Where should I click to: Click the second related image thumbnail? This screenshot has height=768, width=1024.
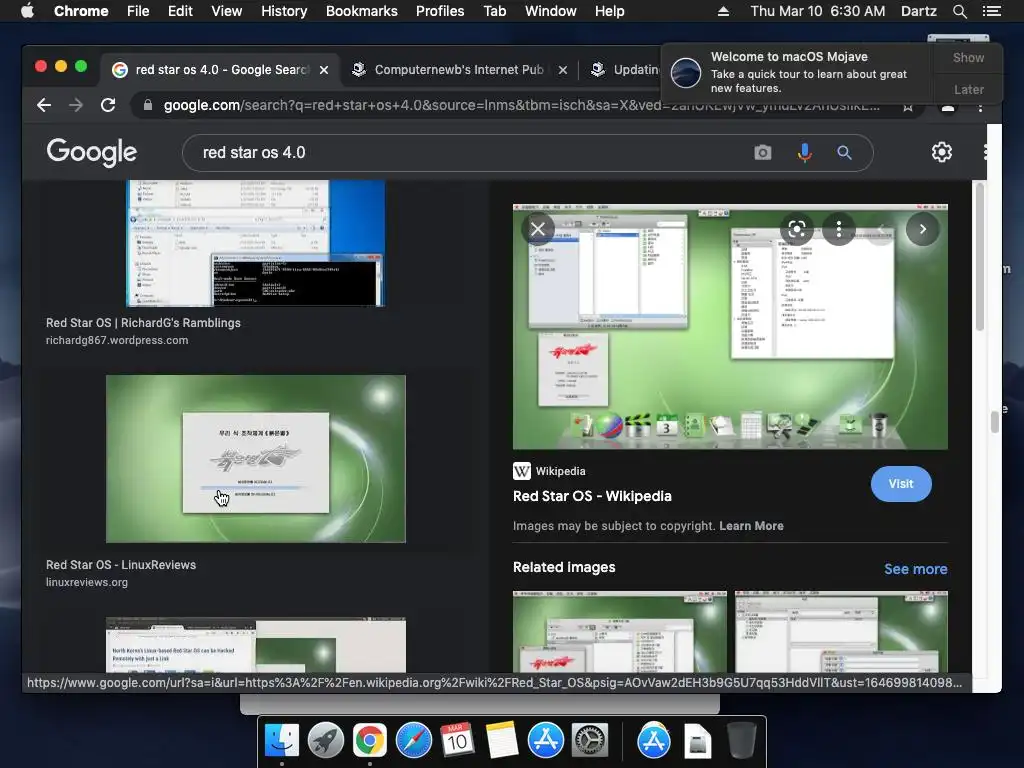coord(841,632)
